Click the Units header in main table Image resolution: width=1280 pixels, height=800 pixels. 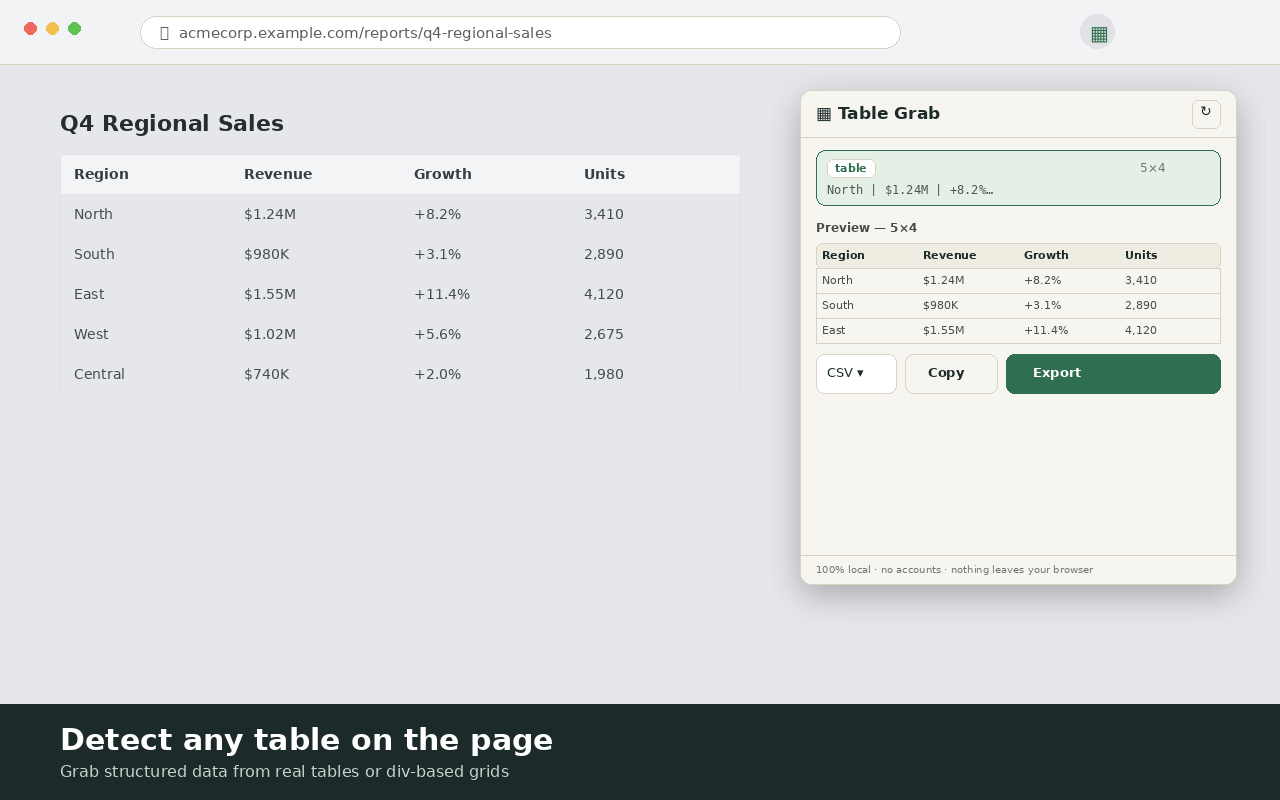[x=604, y=174]
